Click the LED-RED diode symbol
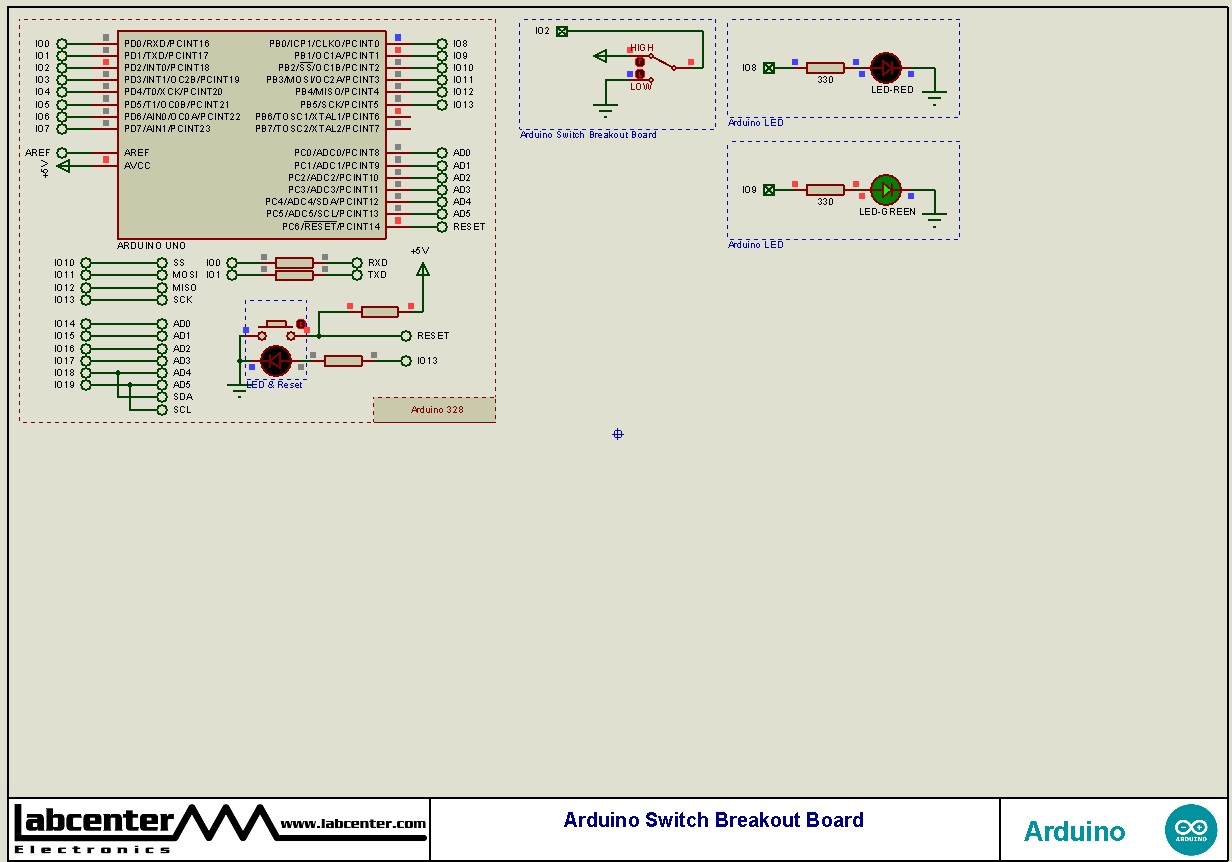 (886, 68)
